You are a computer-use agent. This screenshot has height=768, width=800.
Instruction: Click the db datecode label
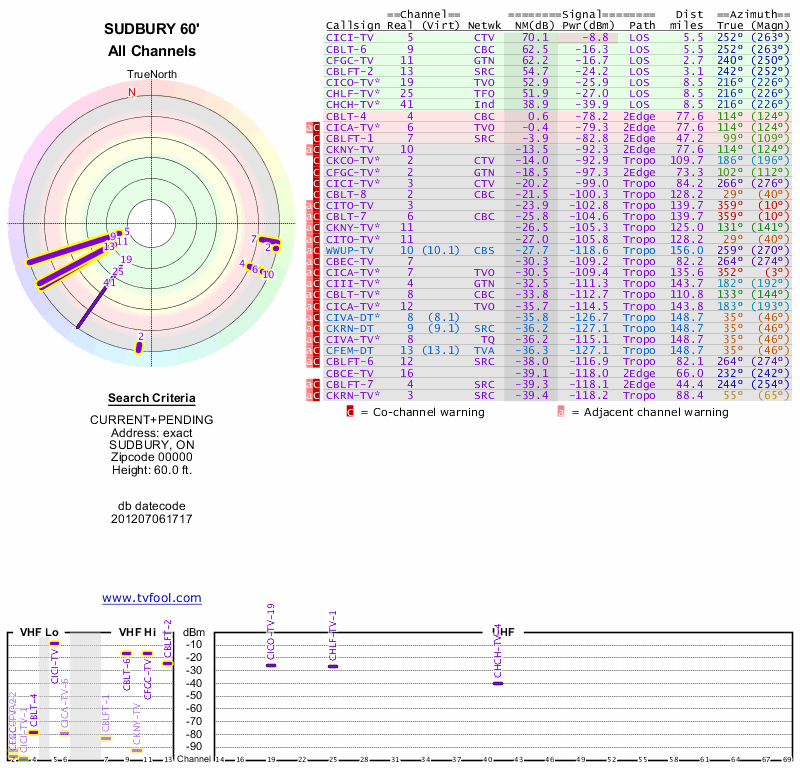[152, 506]
